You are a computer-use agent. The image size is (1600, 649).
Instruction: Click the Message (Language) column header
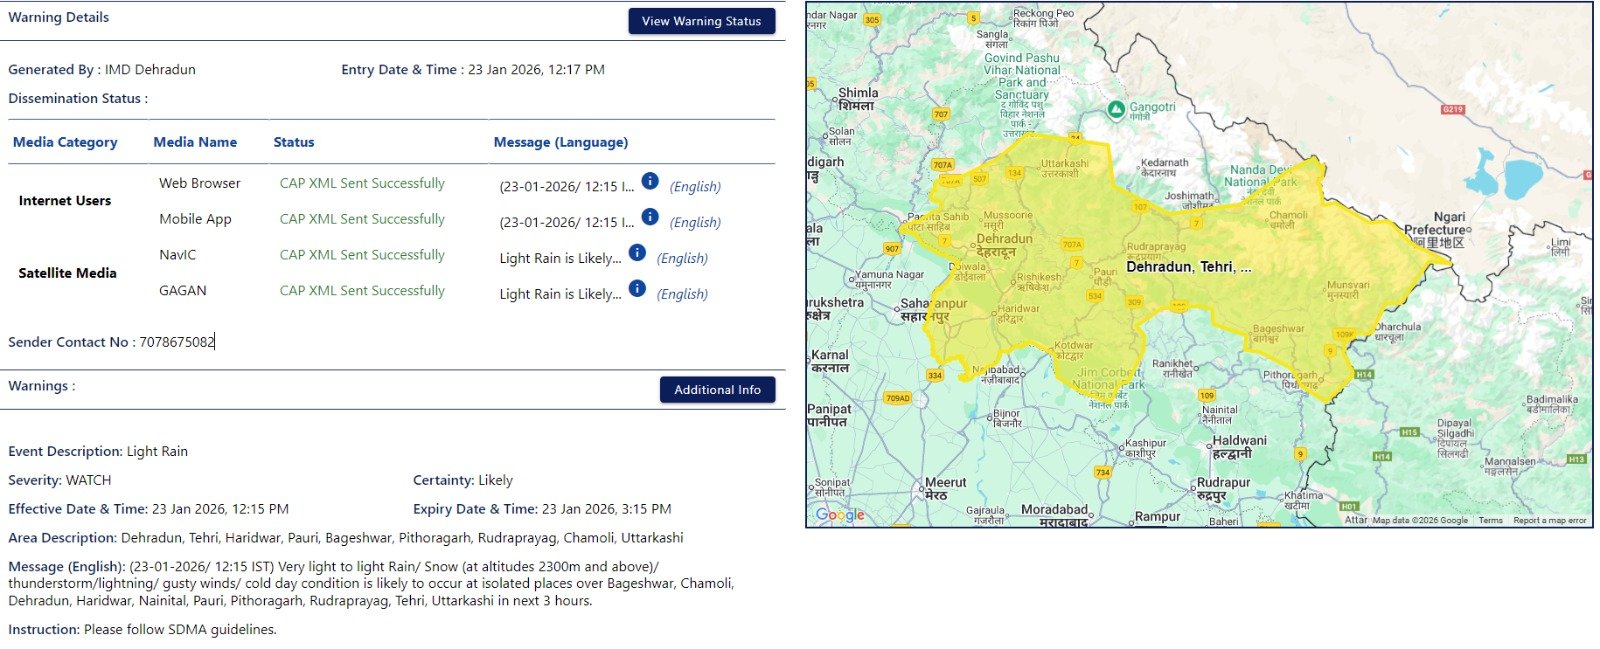(561, 142)
